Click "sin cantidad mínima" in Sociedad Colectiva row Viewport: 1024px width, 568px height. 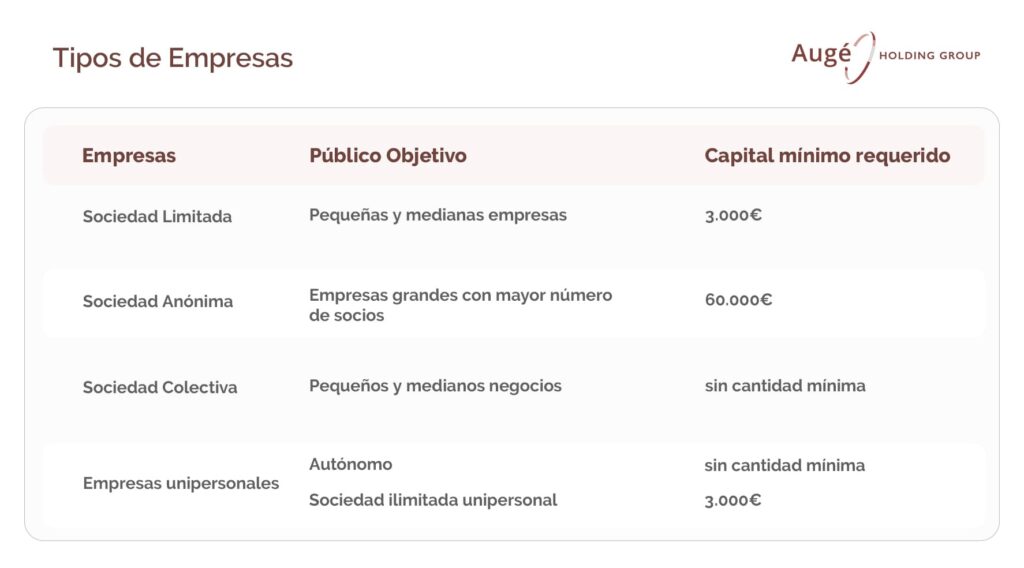785,385
